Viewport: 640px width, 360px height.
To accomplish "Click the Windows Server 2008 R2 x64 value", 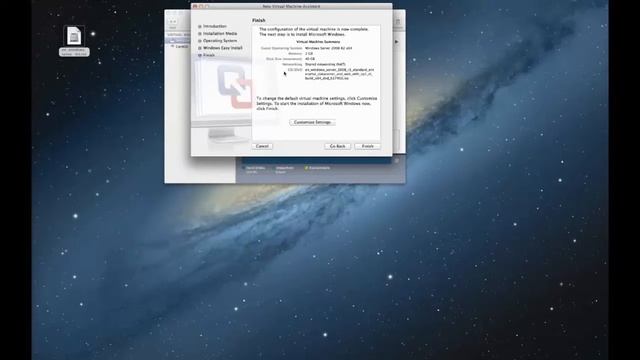I will point(329,48).
